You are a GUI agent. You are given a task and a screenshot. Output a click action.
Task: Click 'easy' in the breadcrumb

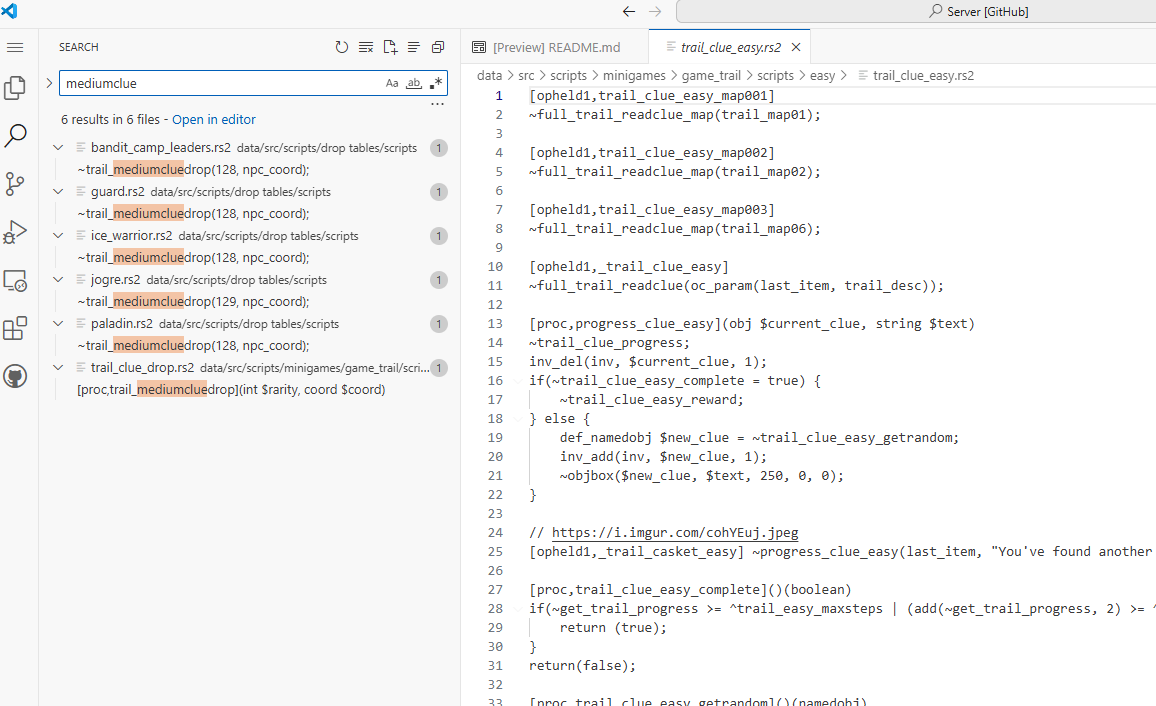pos(822,75)
